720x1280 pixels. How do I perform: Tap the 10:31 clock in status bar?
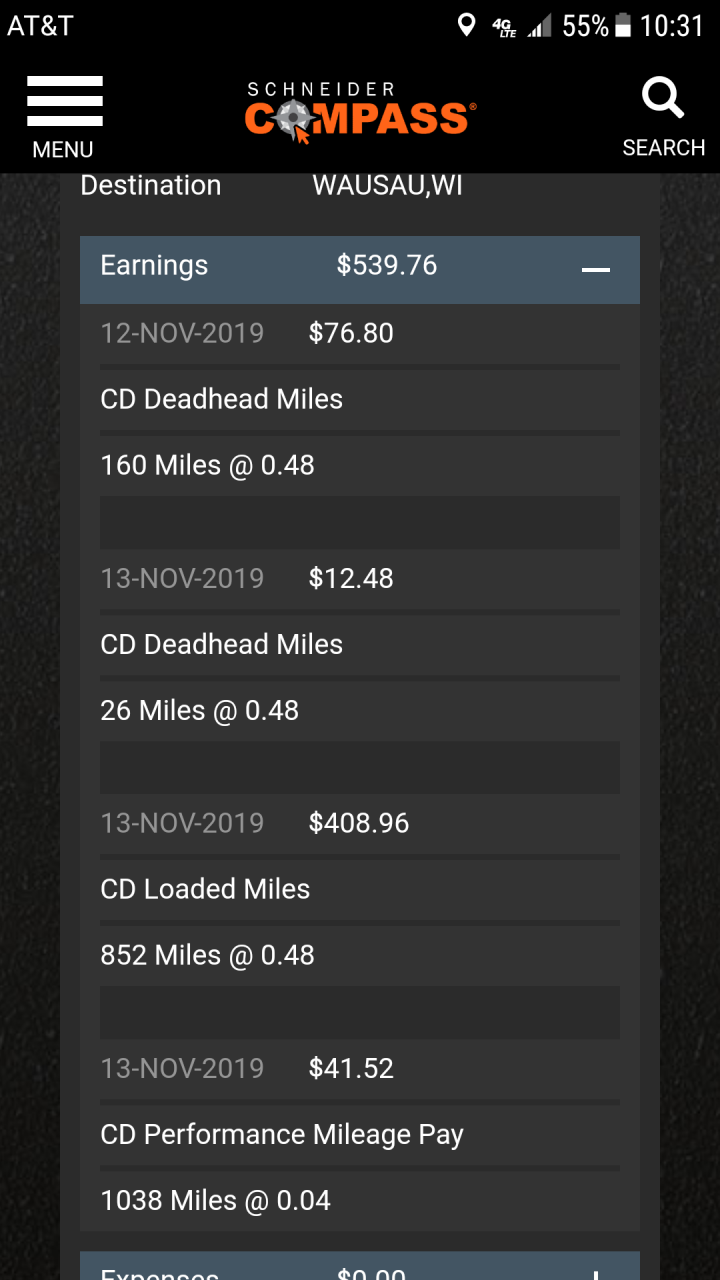(672, 26)
